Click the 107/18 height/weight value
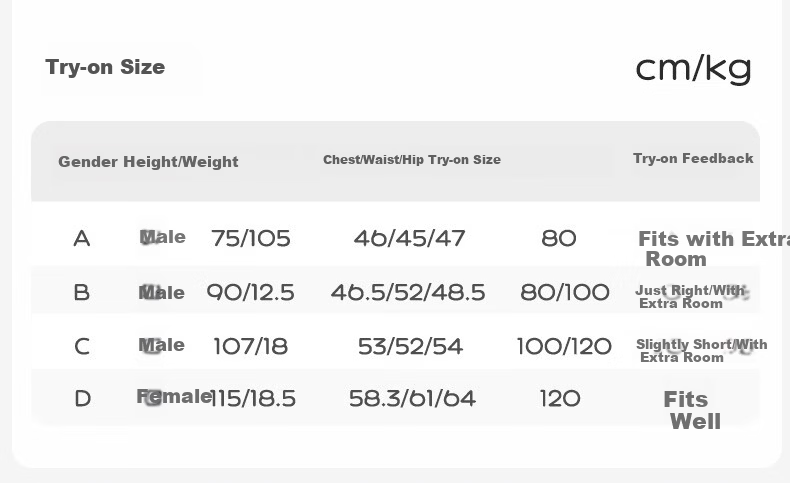790x483 pixels. (250, 347)
